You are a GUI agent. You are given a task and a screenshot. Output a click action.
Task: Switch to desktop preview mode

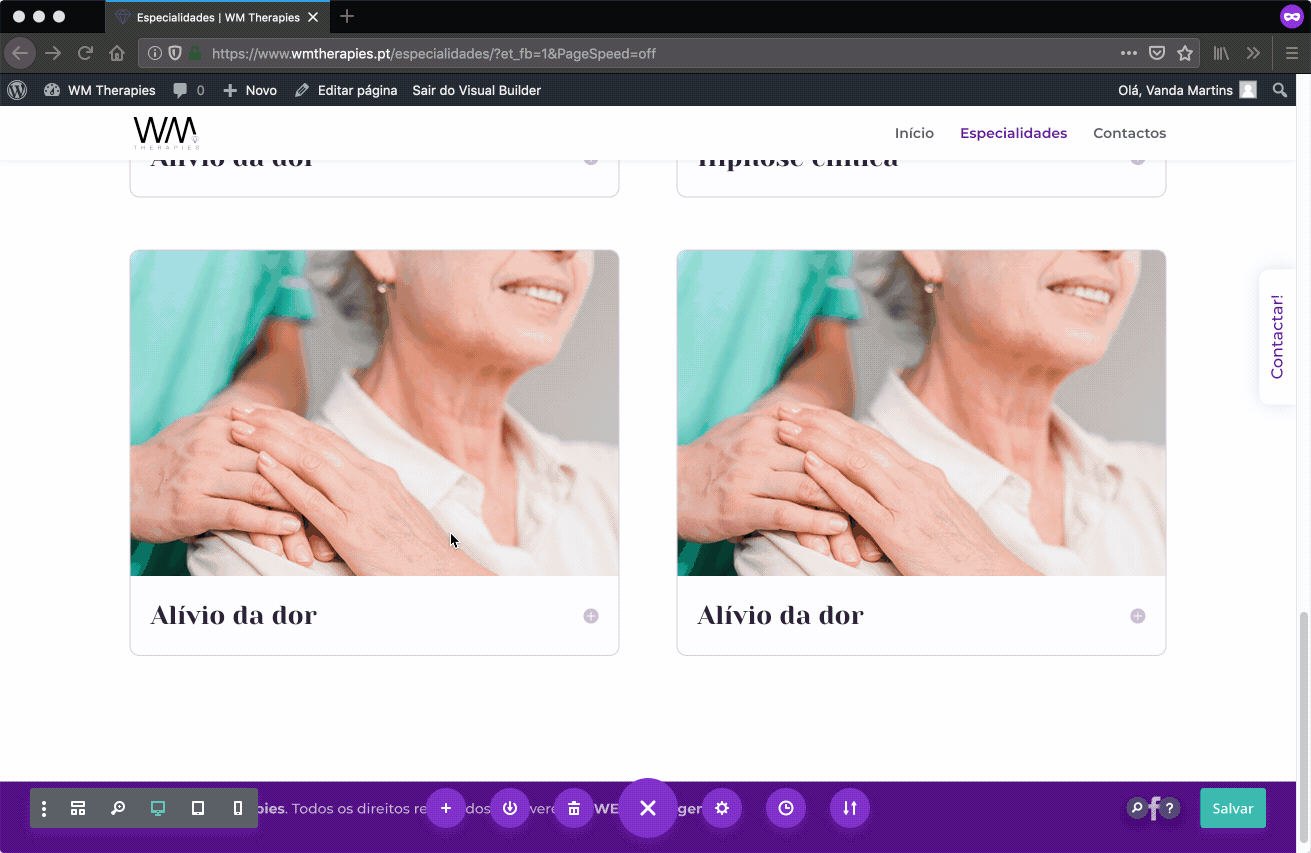(x=158, y=808)
